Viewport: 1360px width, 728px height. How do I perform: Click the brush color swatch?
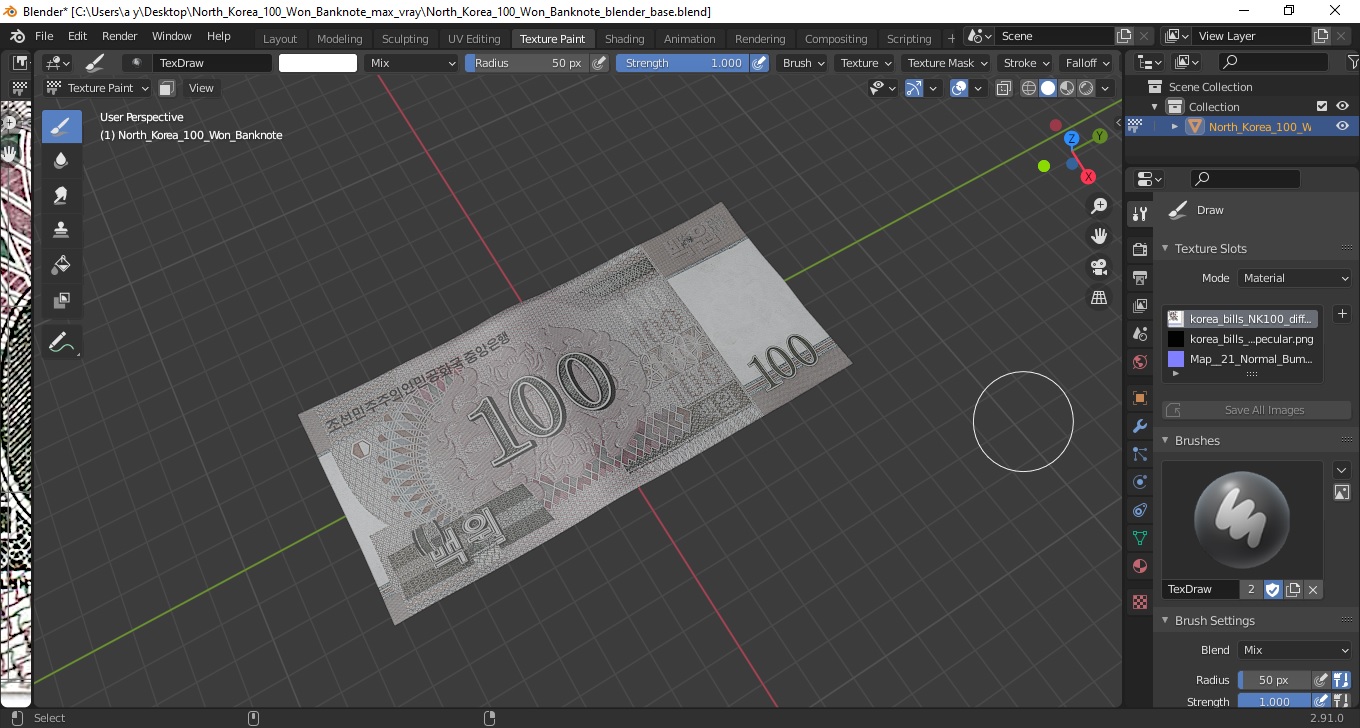318,63
